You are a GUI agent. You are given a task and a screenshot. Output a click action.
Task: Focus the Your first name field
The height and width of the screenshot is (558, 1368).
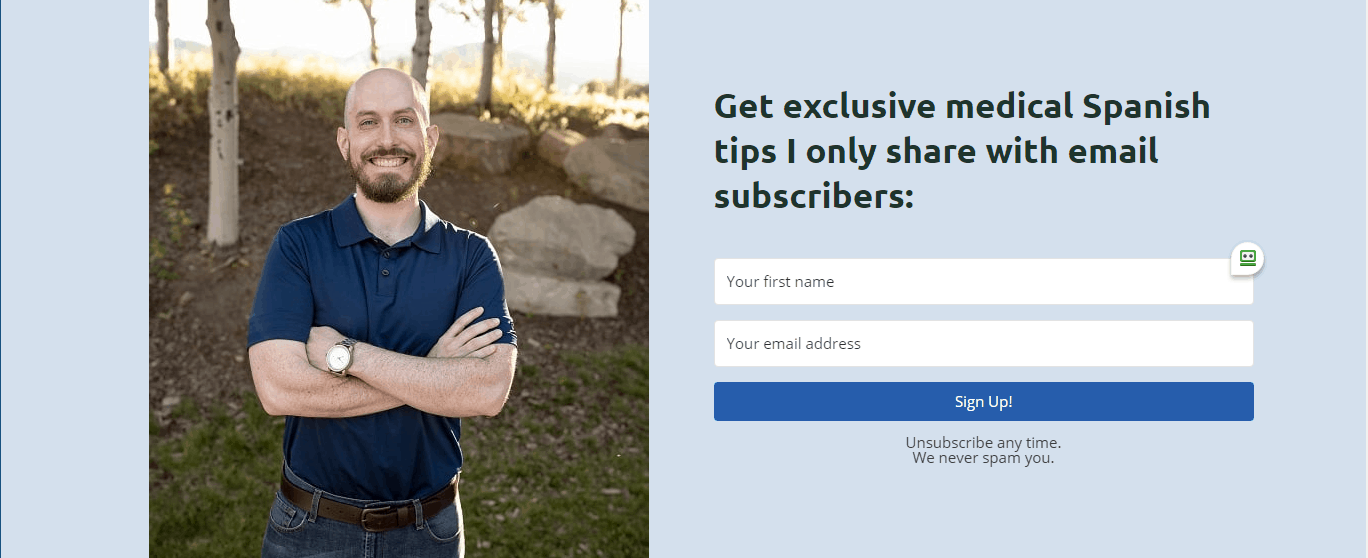[983, 282]
